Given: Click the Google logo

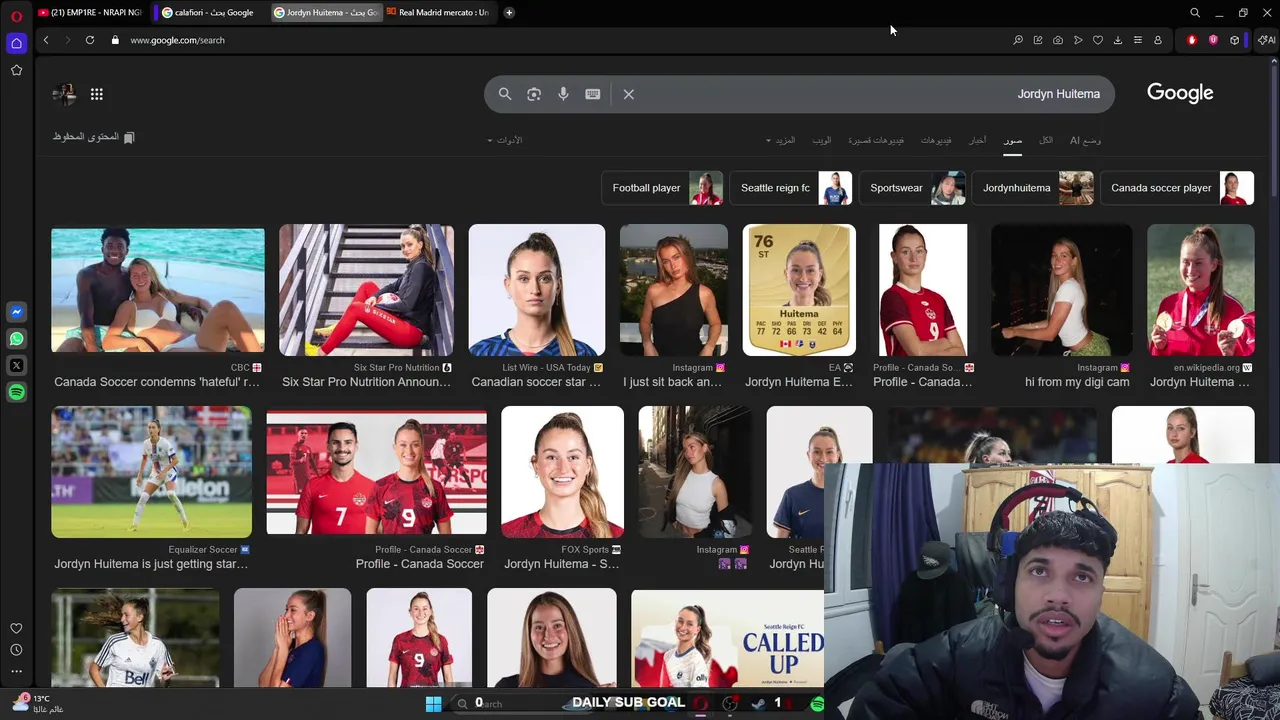Looking at the screenshot, I should click(1180, 93).
